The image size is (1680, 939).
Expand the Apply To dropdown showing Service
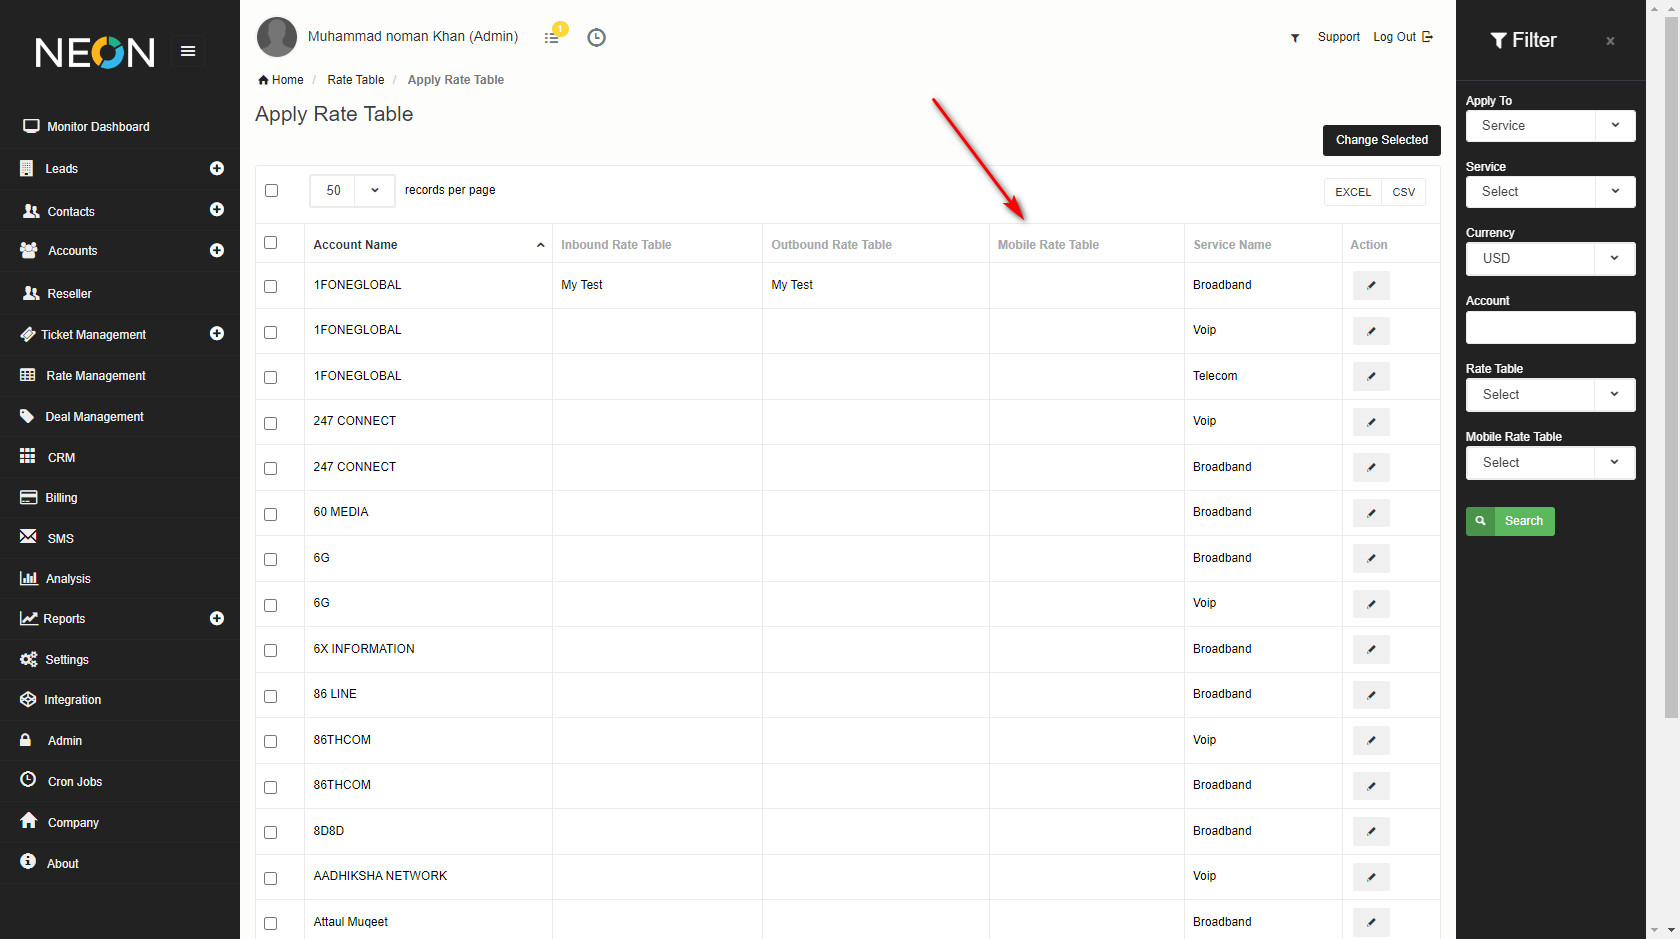[1550, 126]
